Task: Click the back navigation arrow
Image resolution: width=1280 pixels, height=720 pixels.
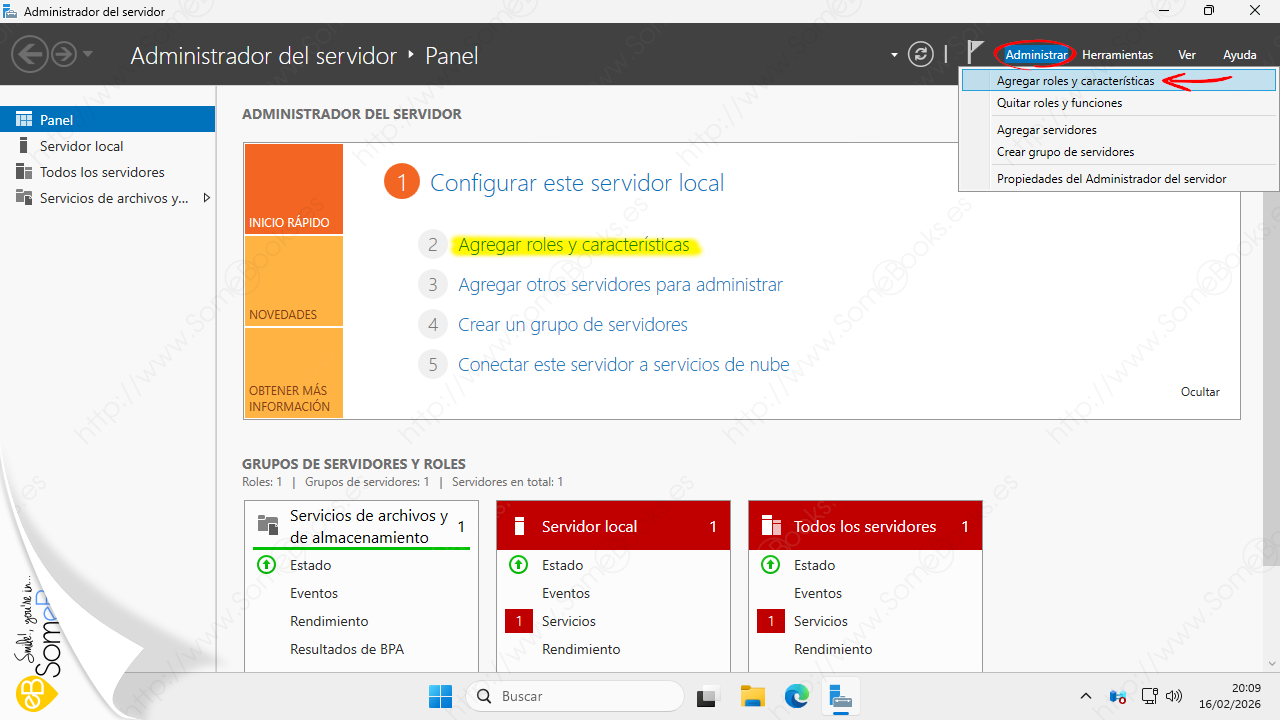Action: click(x=30, y=55)
